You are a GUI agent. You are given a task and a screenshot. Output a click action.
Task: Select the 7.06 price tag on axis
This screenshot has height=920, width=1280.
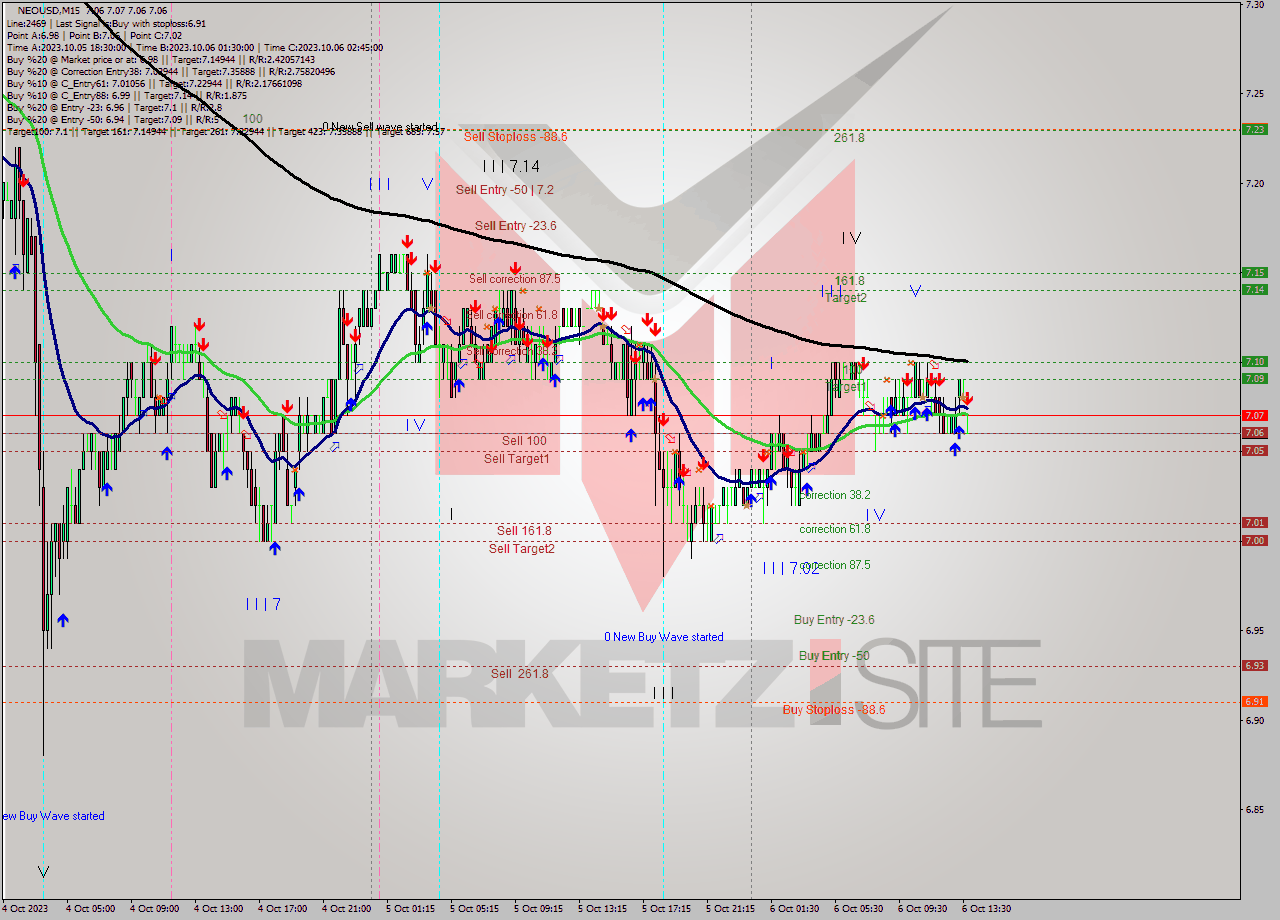click(x=1254, y=433)
